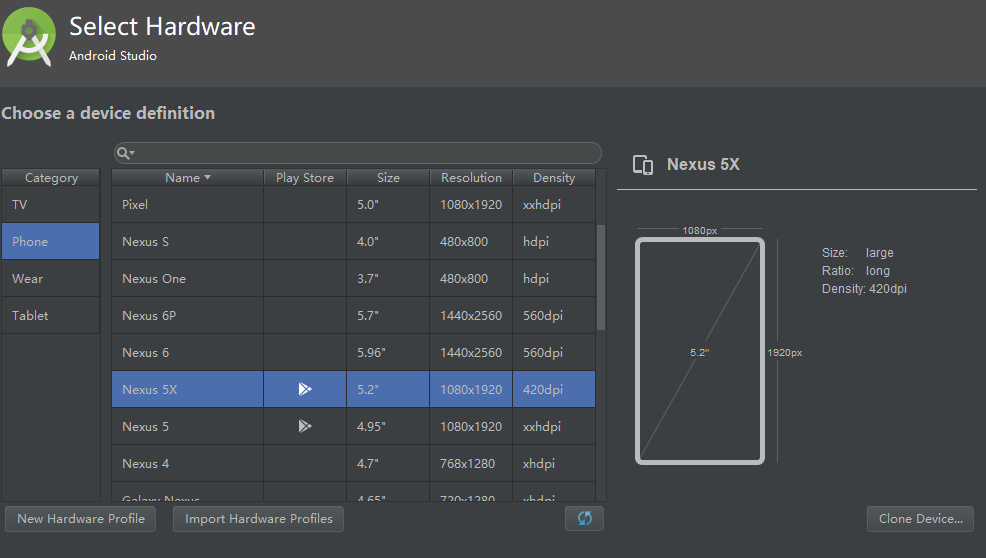Select the TV category
Image resolution: width=986 pixels, height=558 pixels.
click(x=50, y=204)
